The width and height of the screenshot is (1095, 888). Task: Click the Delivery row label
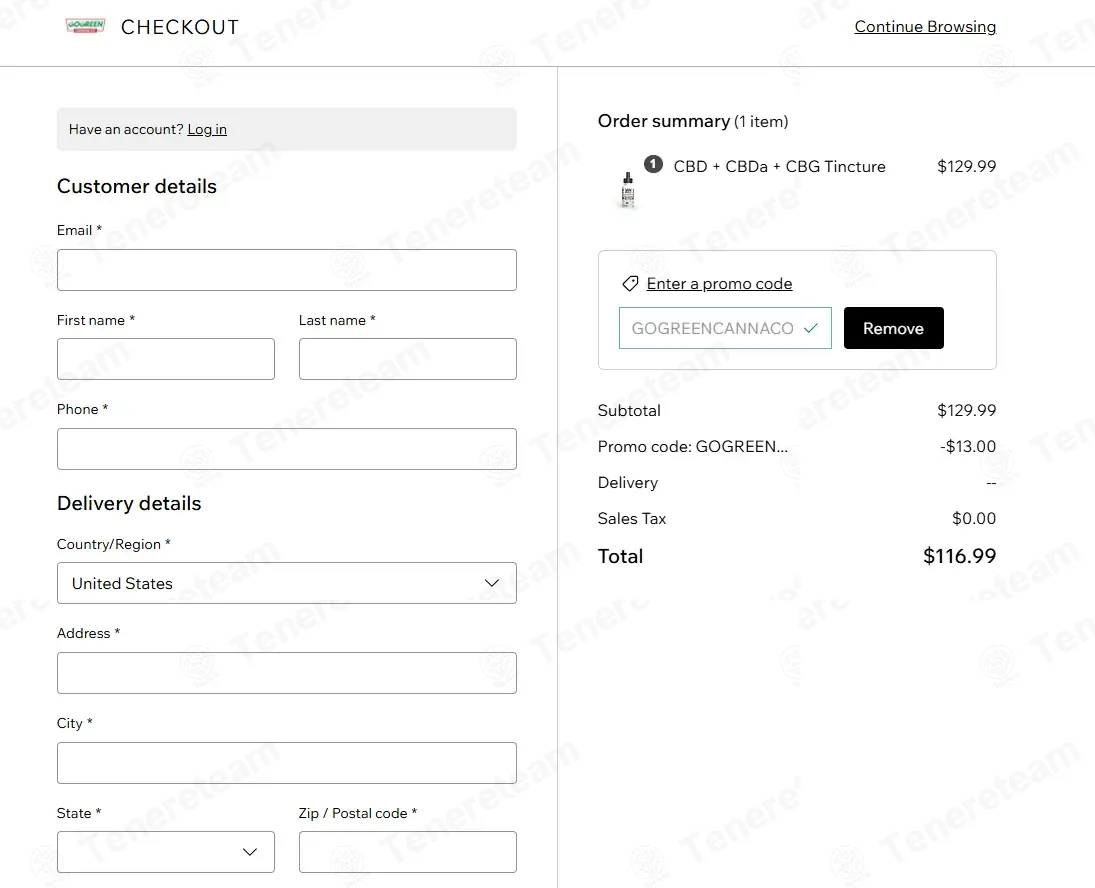point(628,482)
